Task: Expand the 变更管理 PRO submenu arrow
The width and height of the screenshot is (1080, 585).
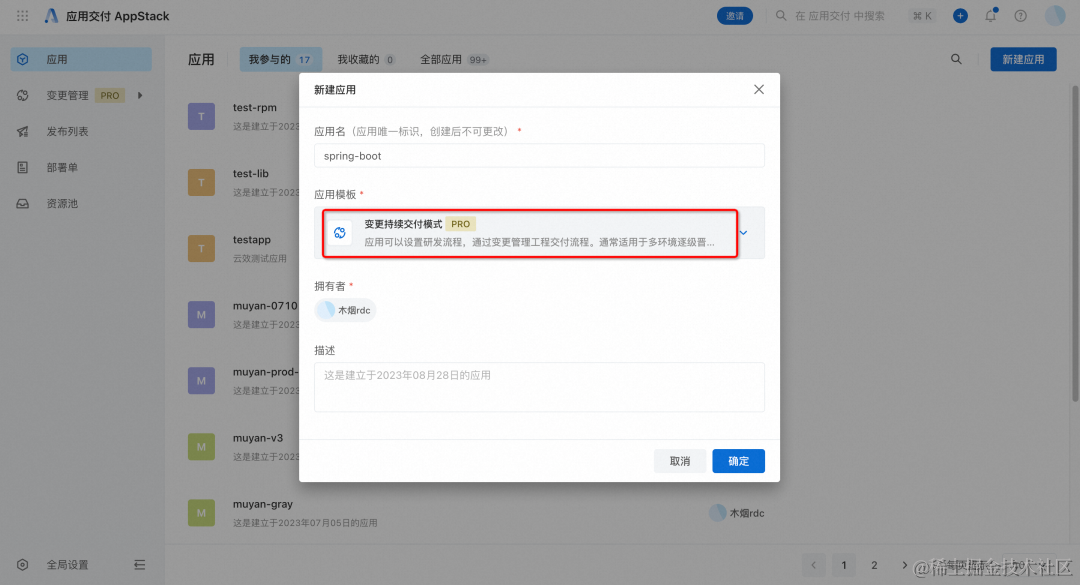Action: tap(141, 95)
